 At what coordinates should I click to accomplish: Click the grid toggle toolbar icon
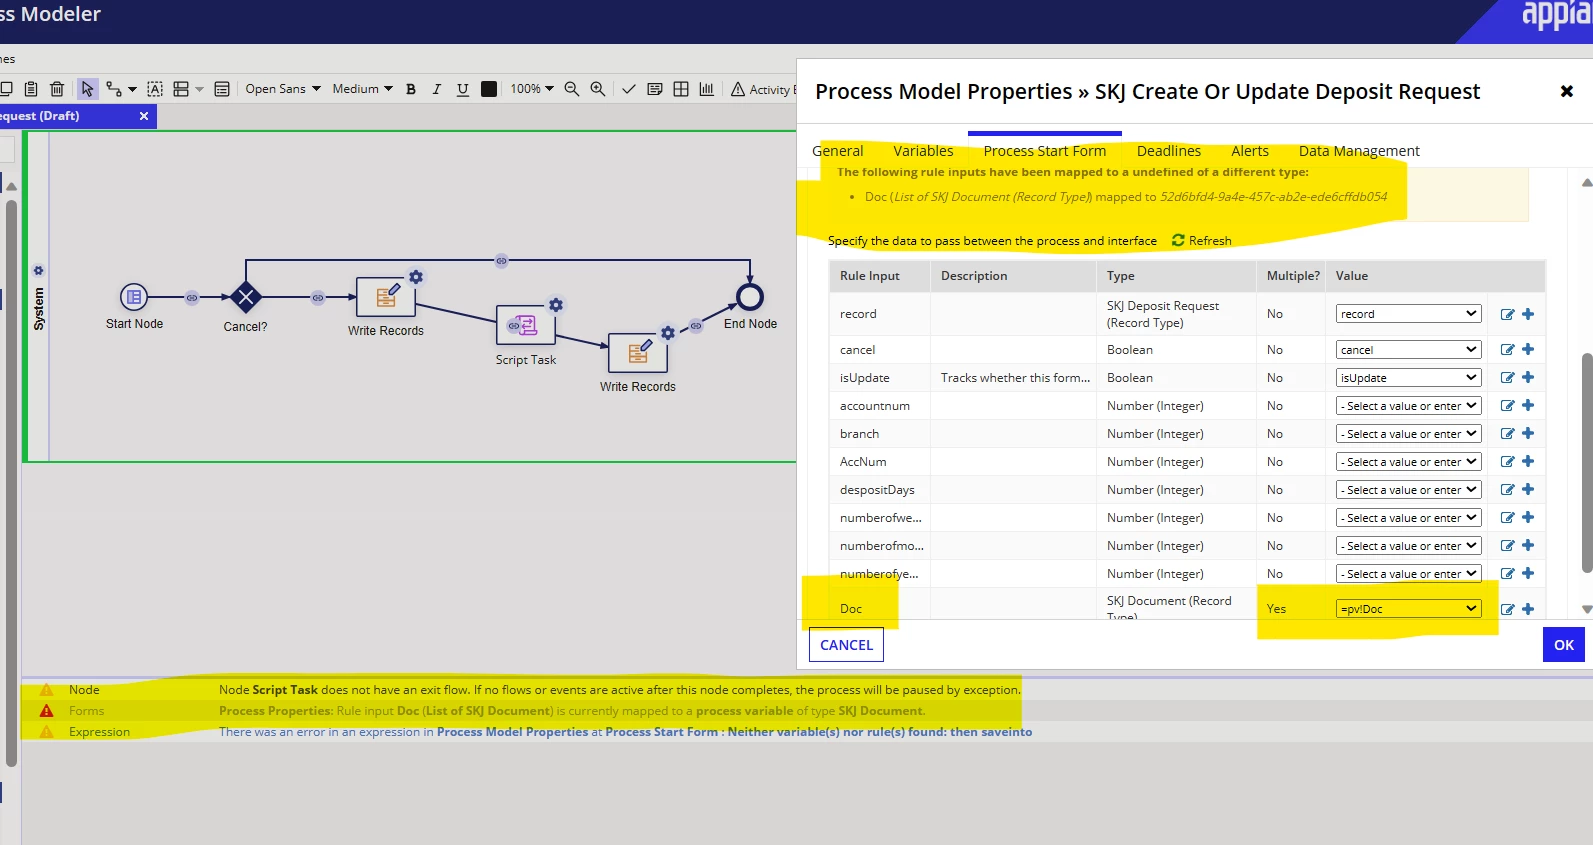tap(681, 89)
